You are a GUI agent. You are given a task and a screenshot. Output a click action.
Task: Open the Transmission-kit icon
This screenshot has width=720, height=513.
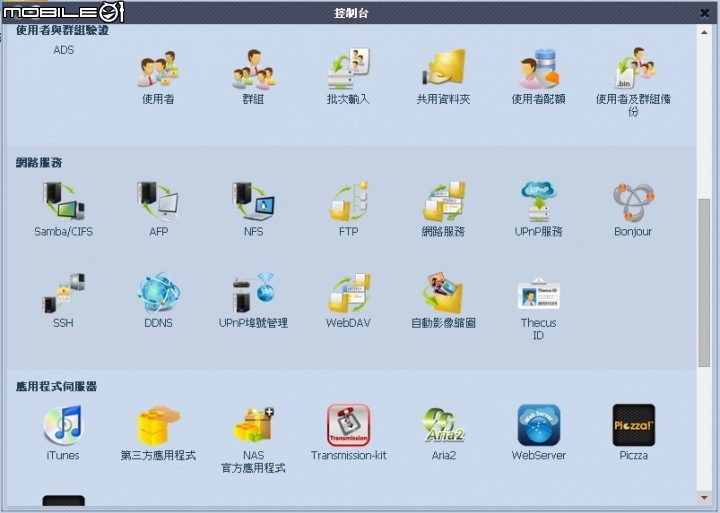349,425
